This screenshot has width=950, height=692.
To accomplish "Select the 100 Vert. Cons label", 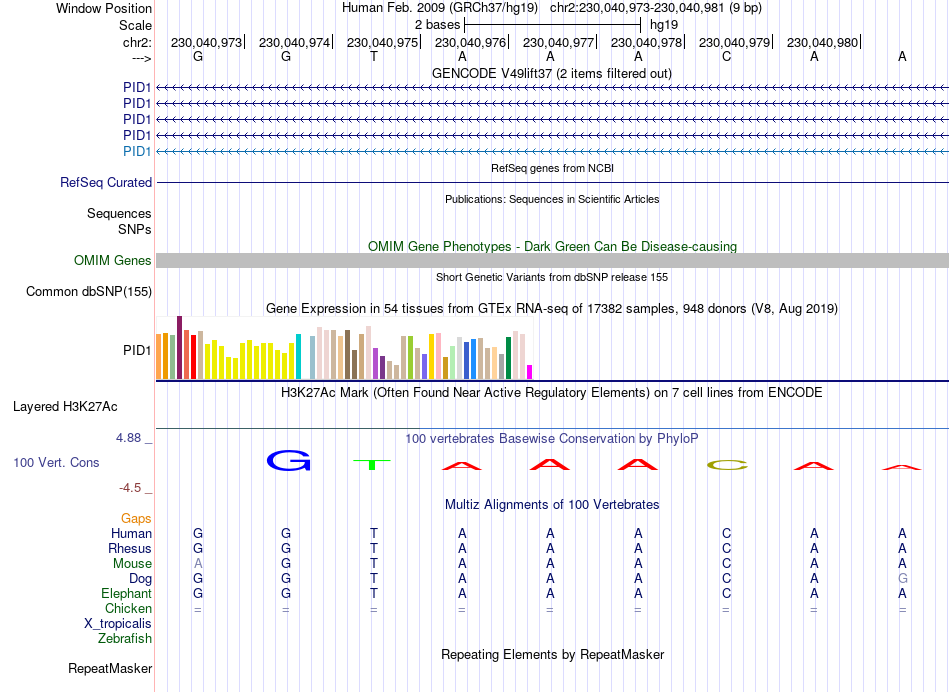I will click(x=56, y=462).
